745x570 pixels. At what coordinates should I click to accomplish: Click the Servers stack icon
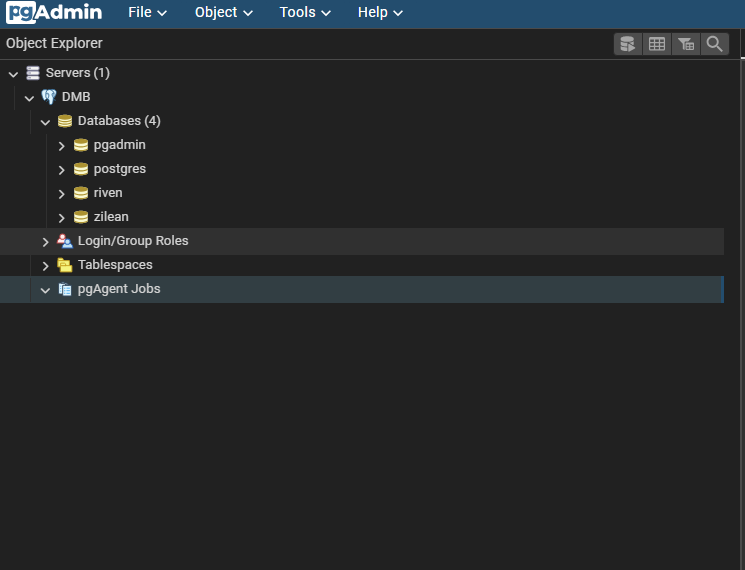click(x=33, y=73)
